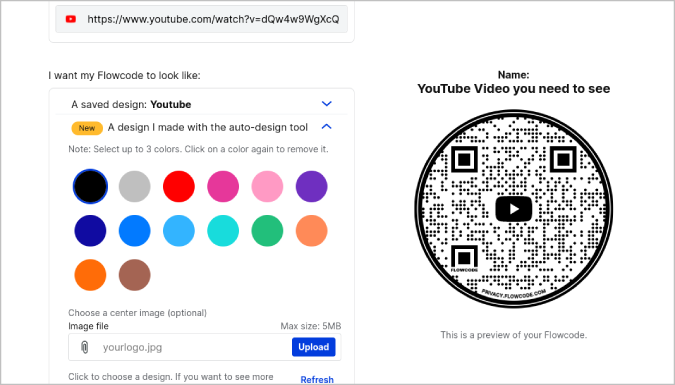Open the saved design Youtube row
The height and width of the screenshot is (385, 675).
(201, 104)
